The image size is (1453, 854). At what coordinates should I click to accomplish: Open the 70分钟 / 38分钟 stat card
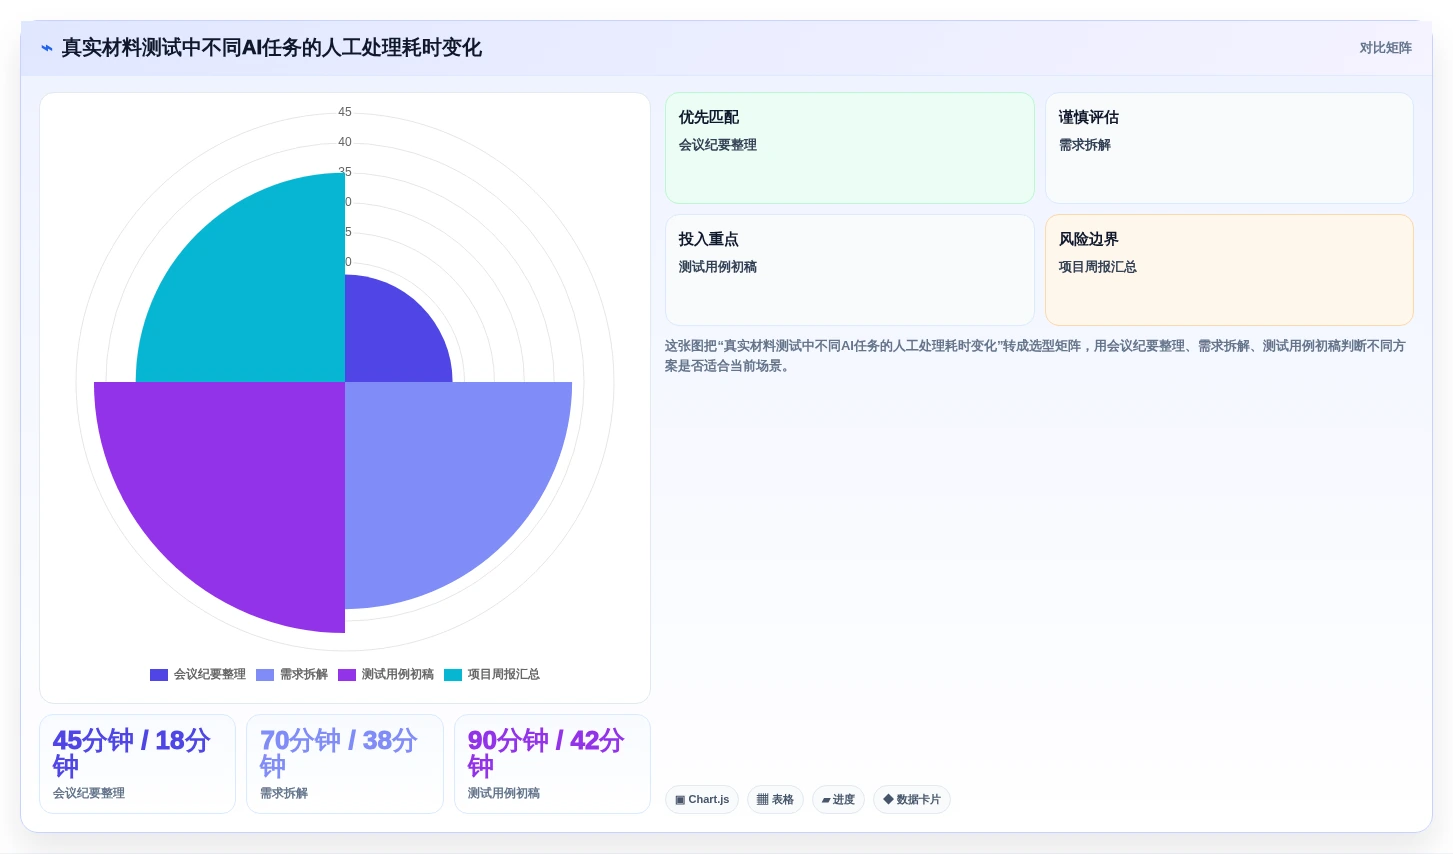345,764
